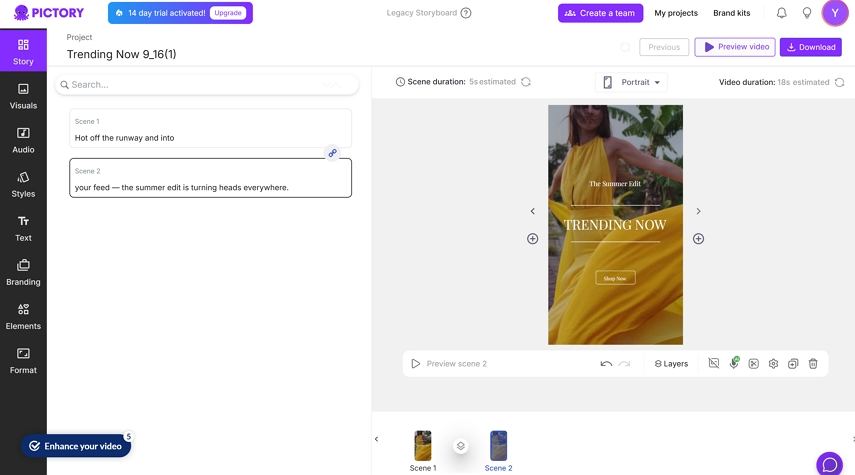This screenshot has height=475, width=855.
Task: Open notifications bell
Action: [x=781, y=13]
